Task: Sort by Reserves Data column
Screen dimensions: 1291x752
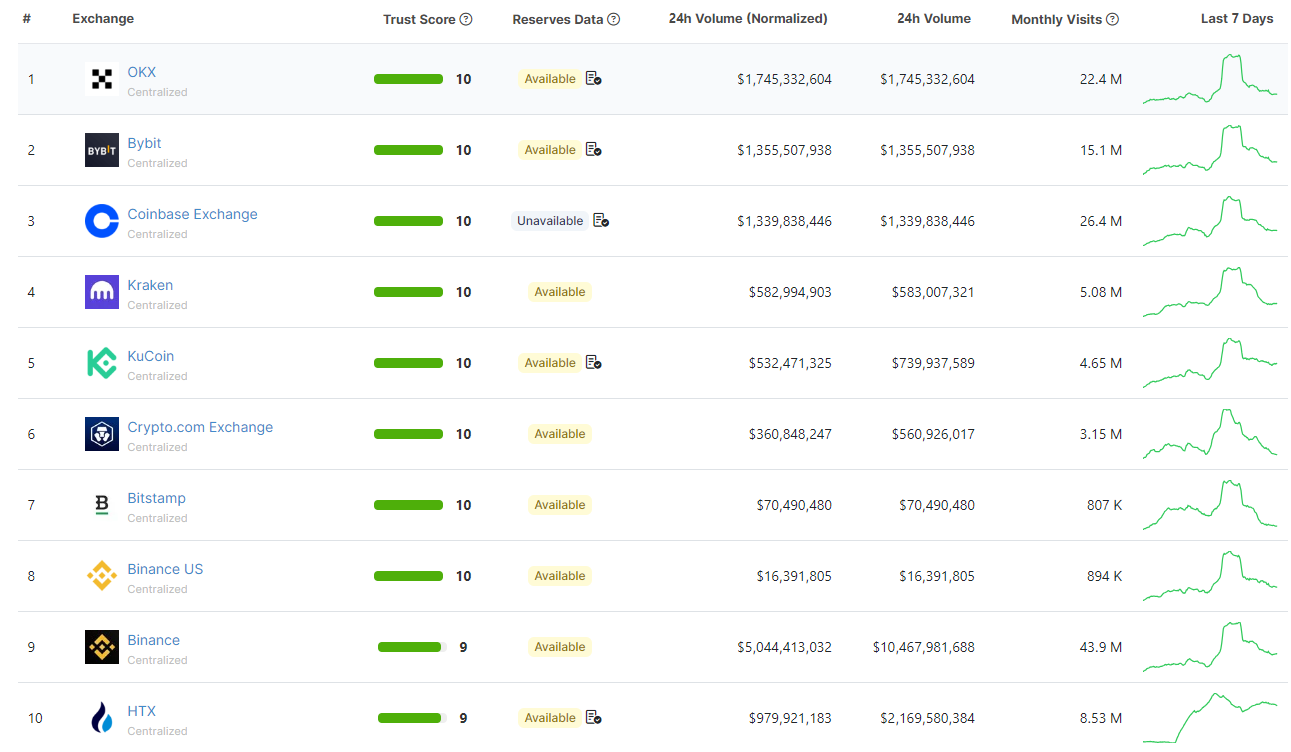Action: pyautogui.click(x=558, y=19)
